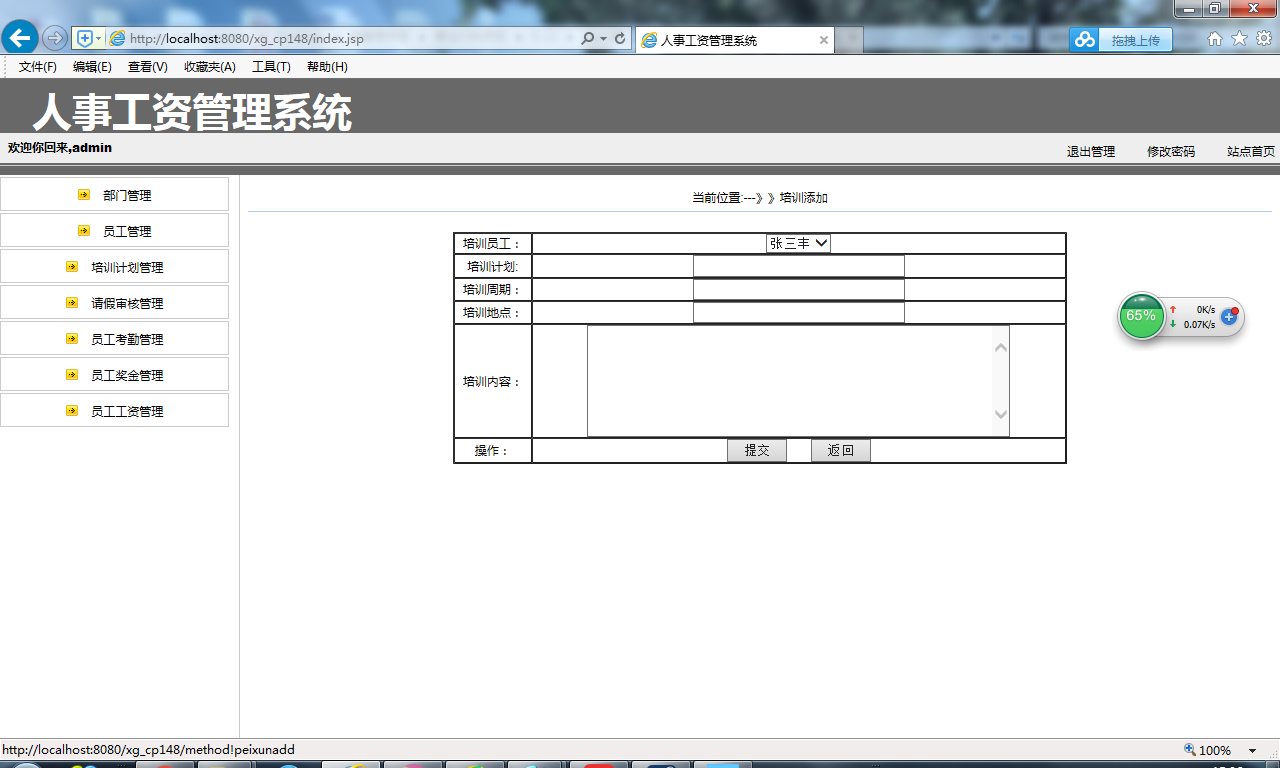
Task: Open the 培训员工 dropdown showing 张三丰
Action: (798, 243)
